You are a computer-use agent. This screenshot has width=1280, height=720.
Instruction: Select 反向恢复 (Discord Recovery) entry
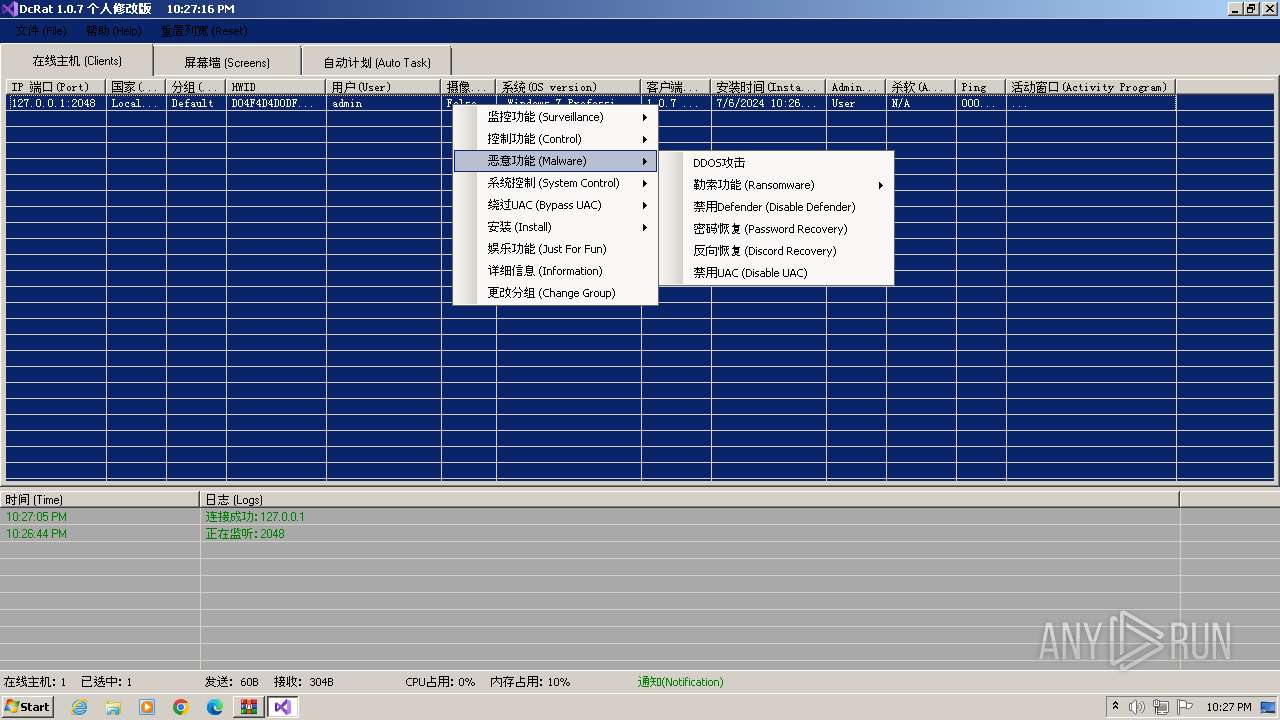click(776, 251)
